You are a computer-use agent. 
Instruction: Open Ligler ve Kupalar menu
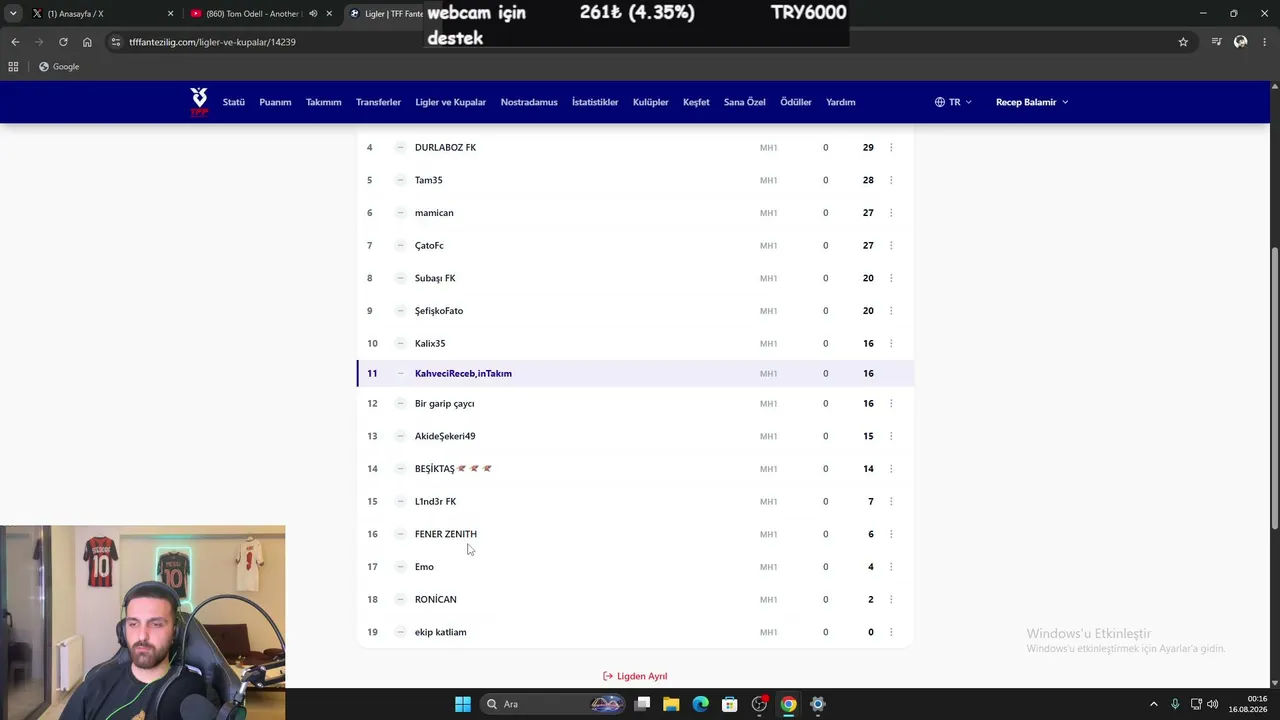pyautogui.click(x=451, y=102)
